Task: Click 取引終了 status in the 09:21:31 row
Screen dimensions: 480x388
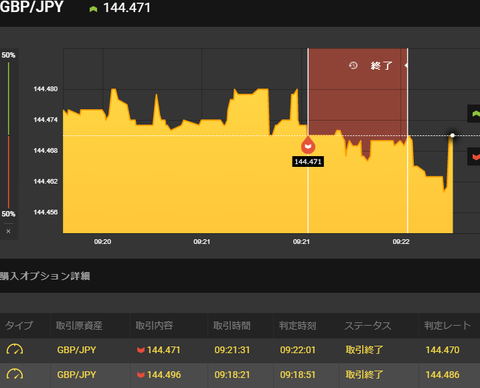Action: 364,350
